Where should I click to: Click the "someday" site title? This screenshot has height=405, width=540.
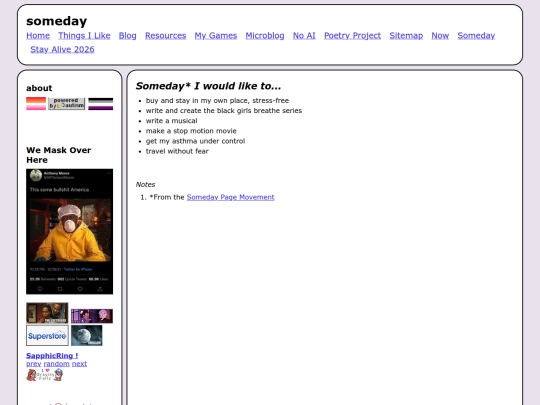pyautogui.click(x=56, y=21)
